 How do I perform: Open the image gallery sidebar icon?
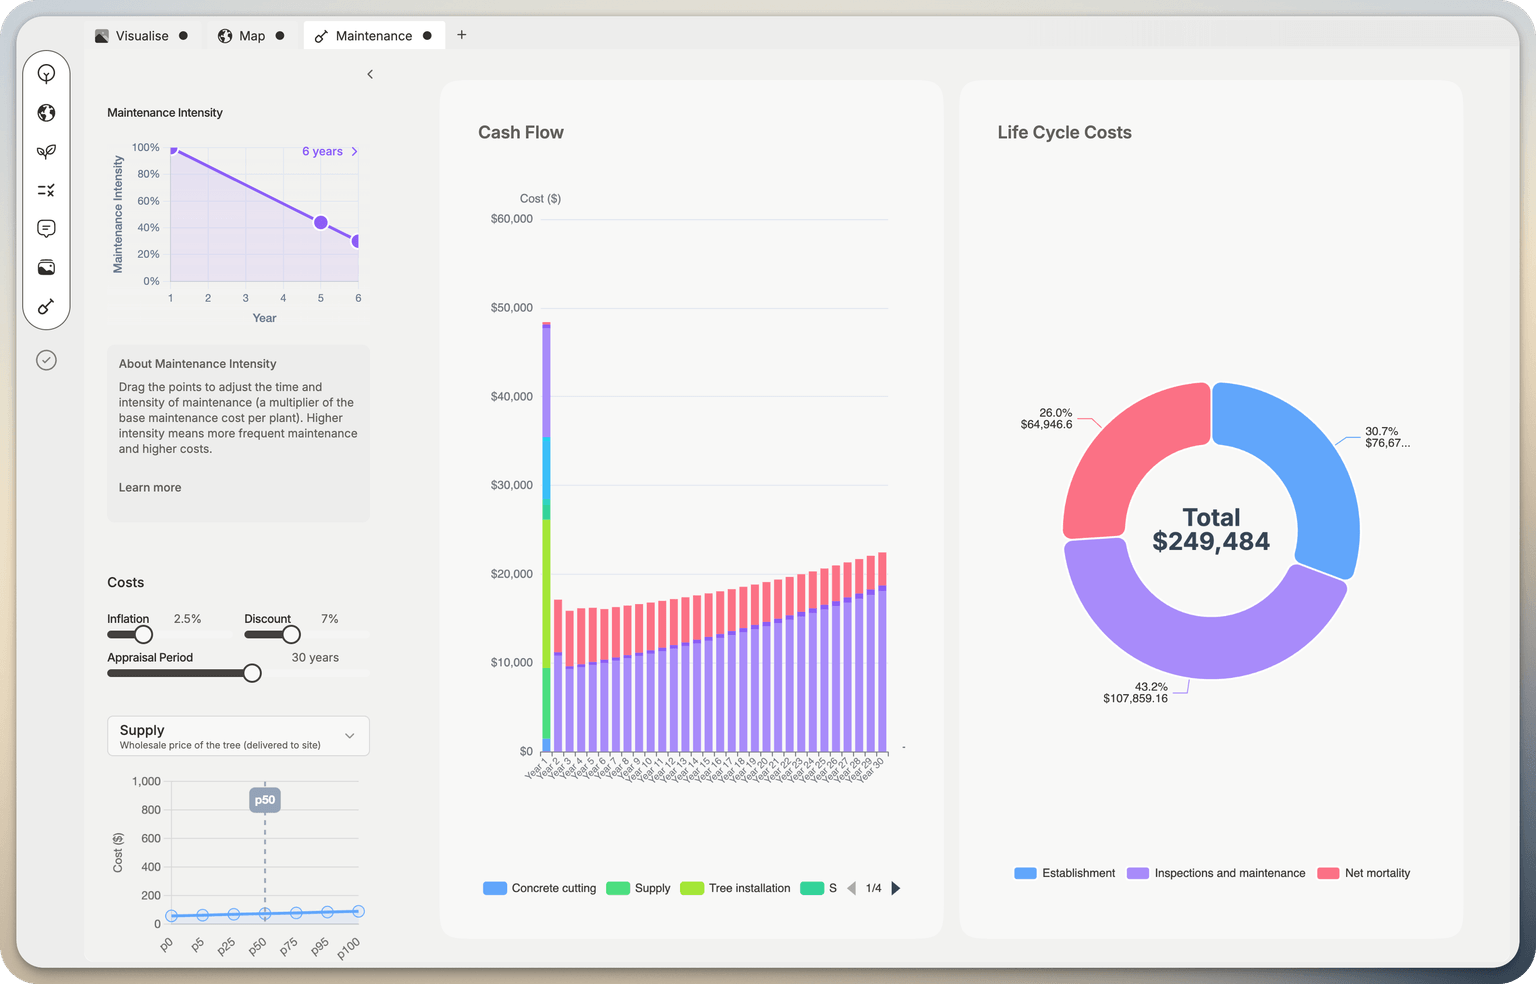click(46, 267)
